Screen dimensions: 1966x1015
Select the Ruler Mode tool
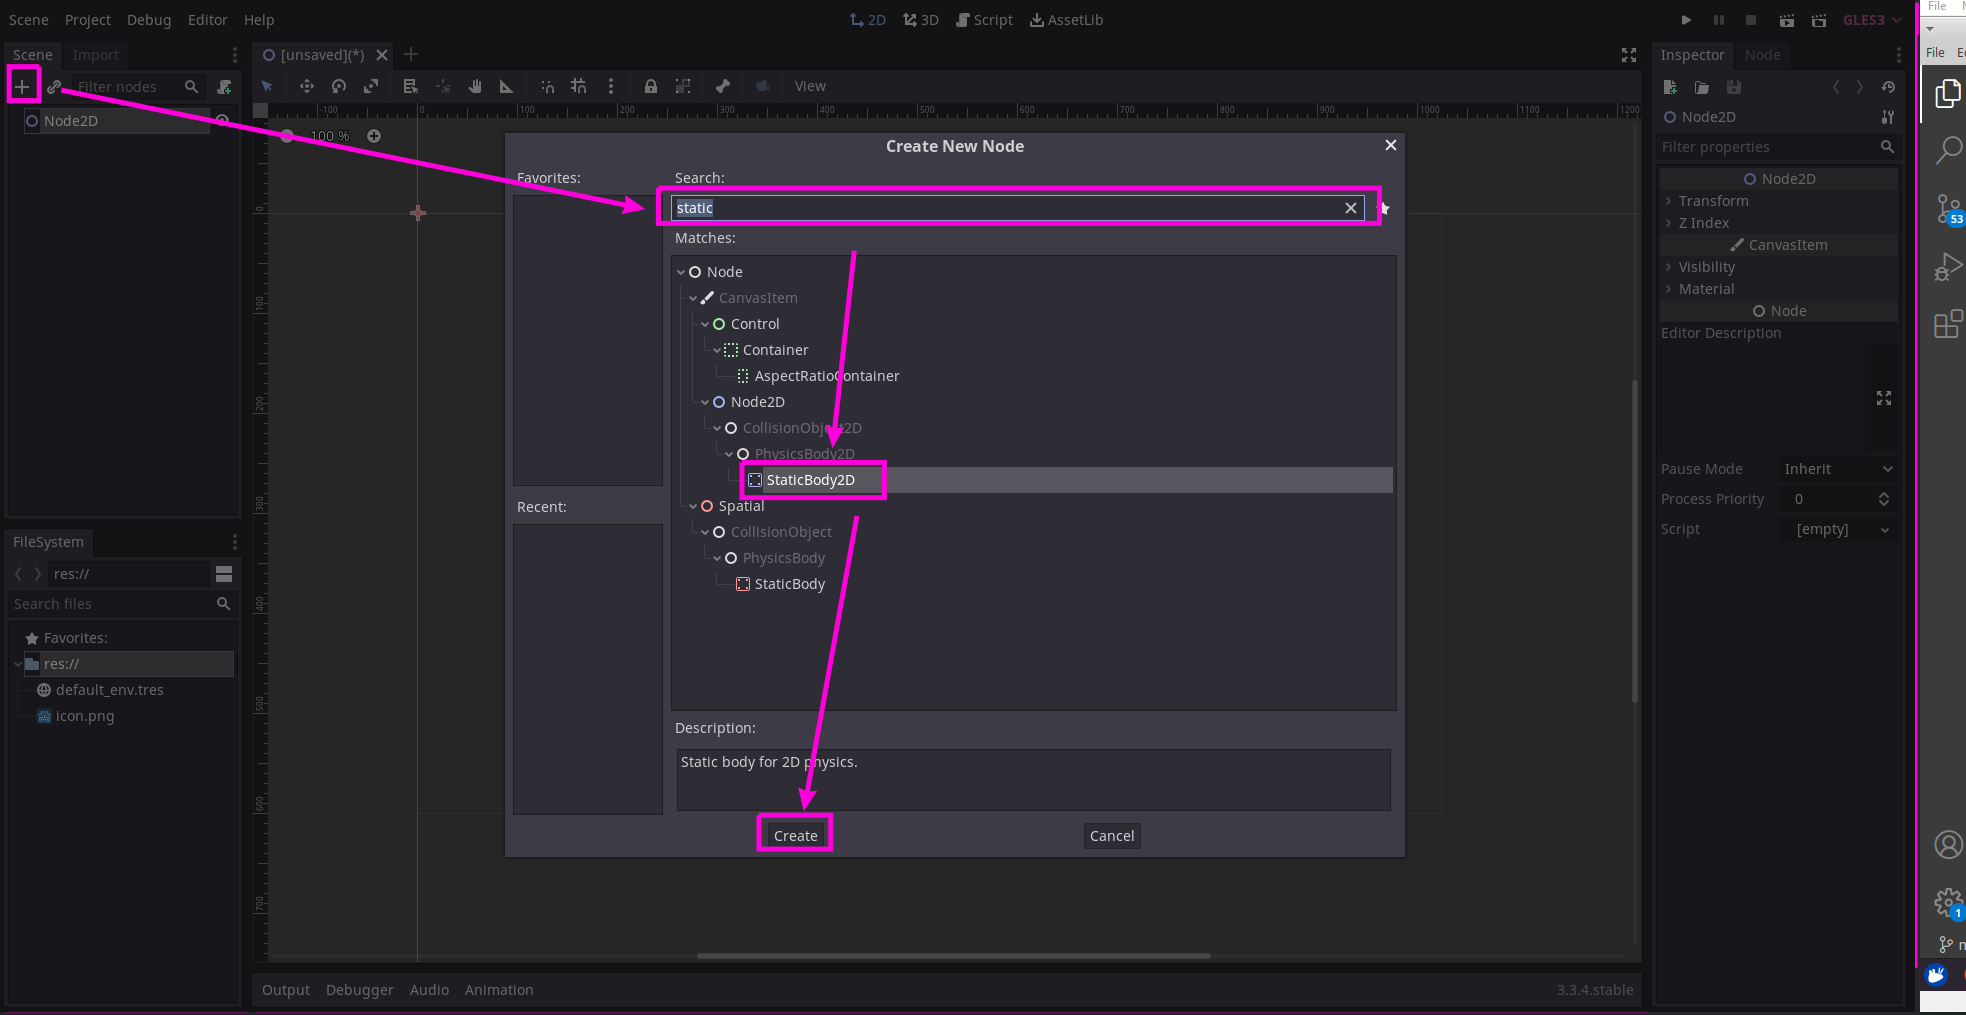[507, 86]
